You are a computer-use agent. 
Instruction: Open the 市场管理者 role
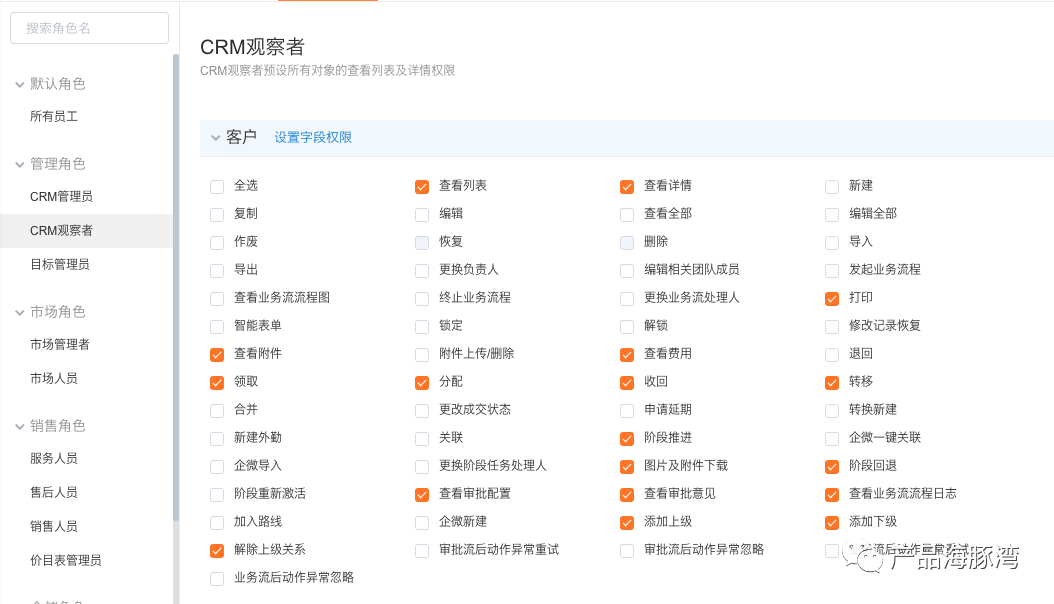coord(86,345)
